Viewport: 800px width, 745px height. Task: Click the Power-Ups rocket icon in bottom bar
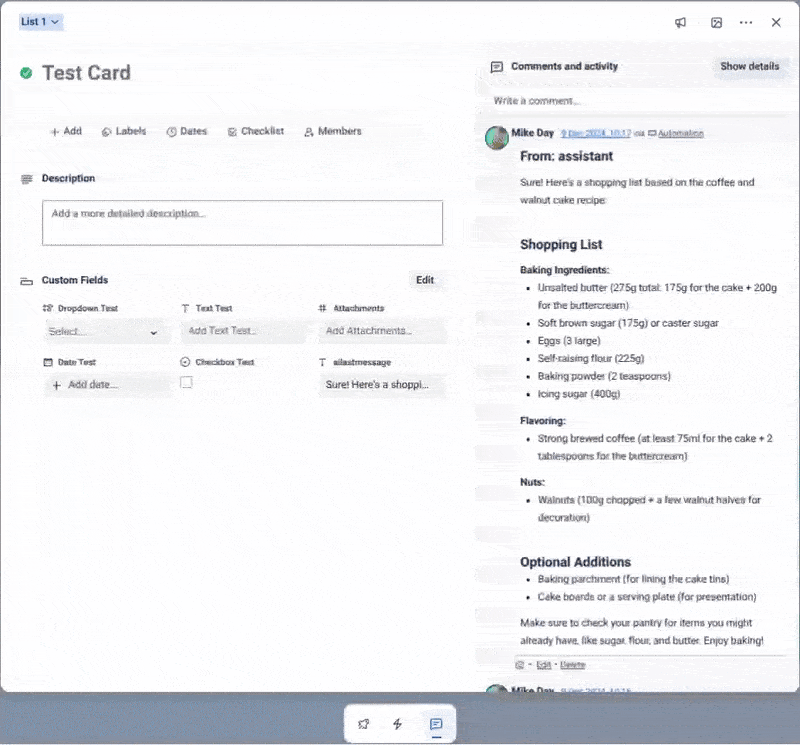(x=363, y=724)
